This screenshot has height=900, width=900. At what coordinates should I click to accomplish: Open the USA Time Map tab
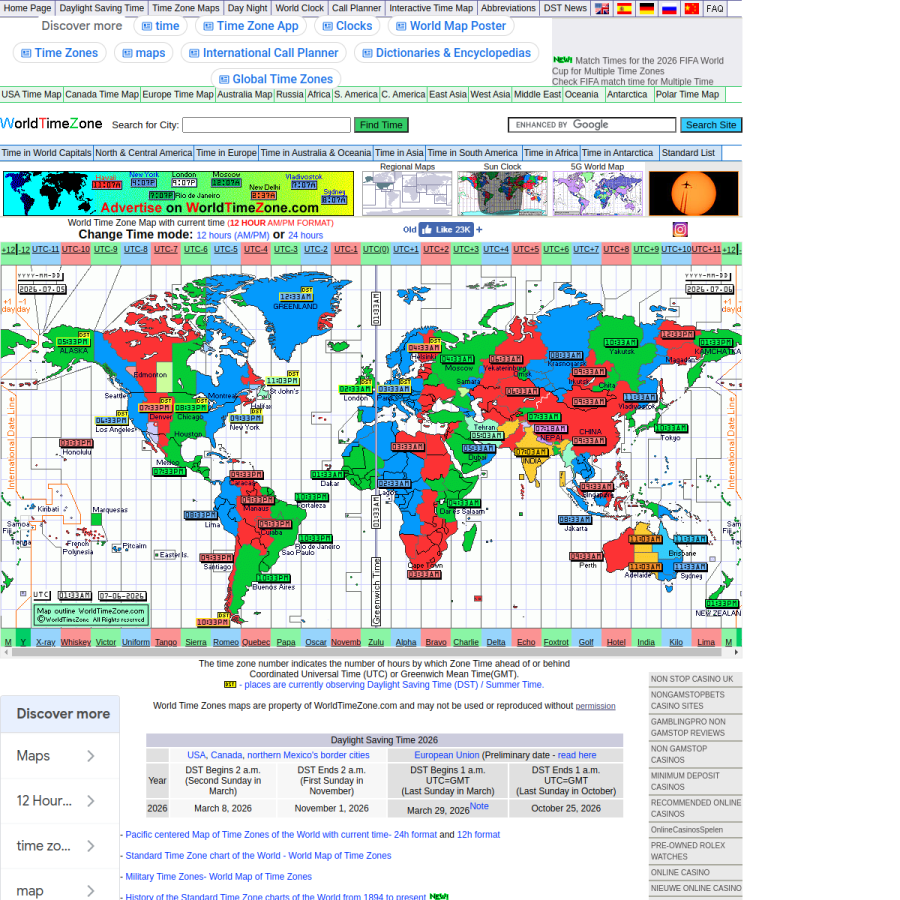(32, 94)
